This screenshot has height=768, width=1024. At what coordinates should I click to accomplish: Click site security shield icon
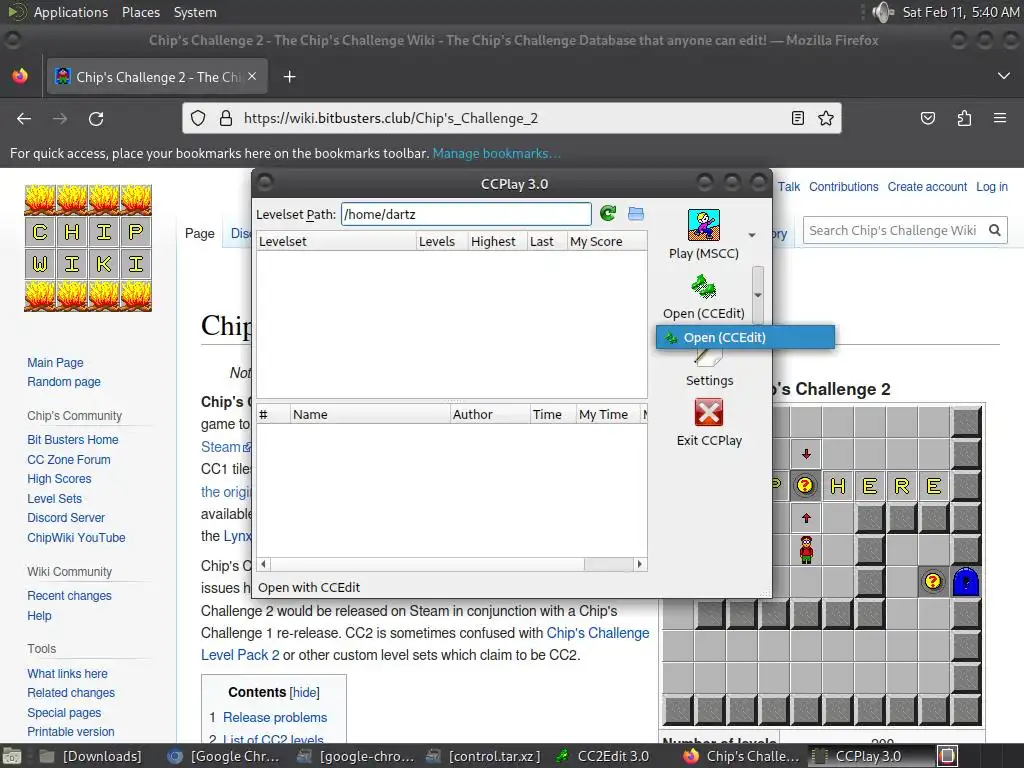point(198,118)
